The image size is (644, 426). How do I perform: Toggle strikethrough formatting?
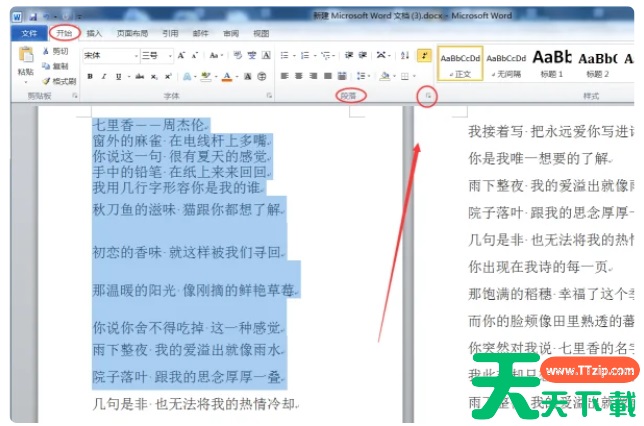click(x=140, y=76)
